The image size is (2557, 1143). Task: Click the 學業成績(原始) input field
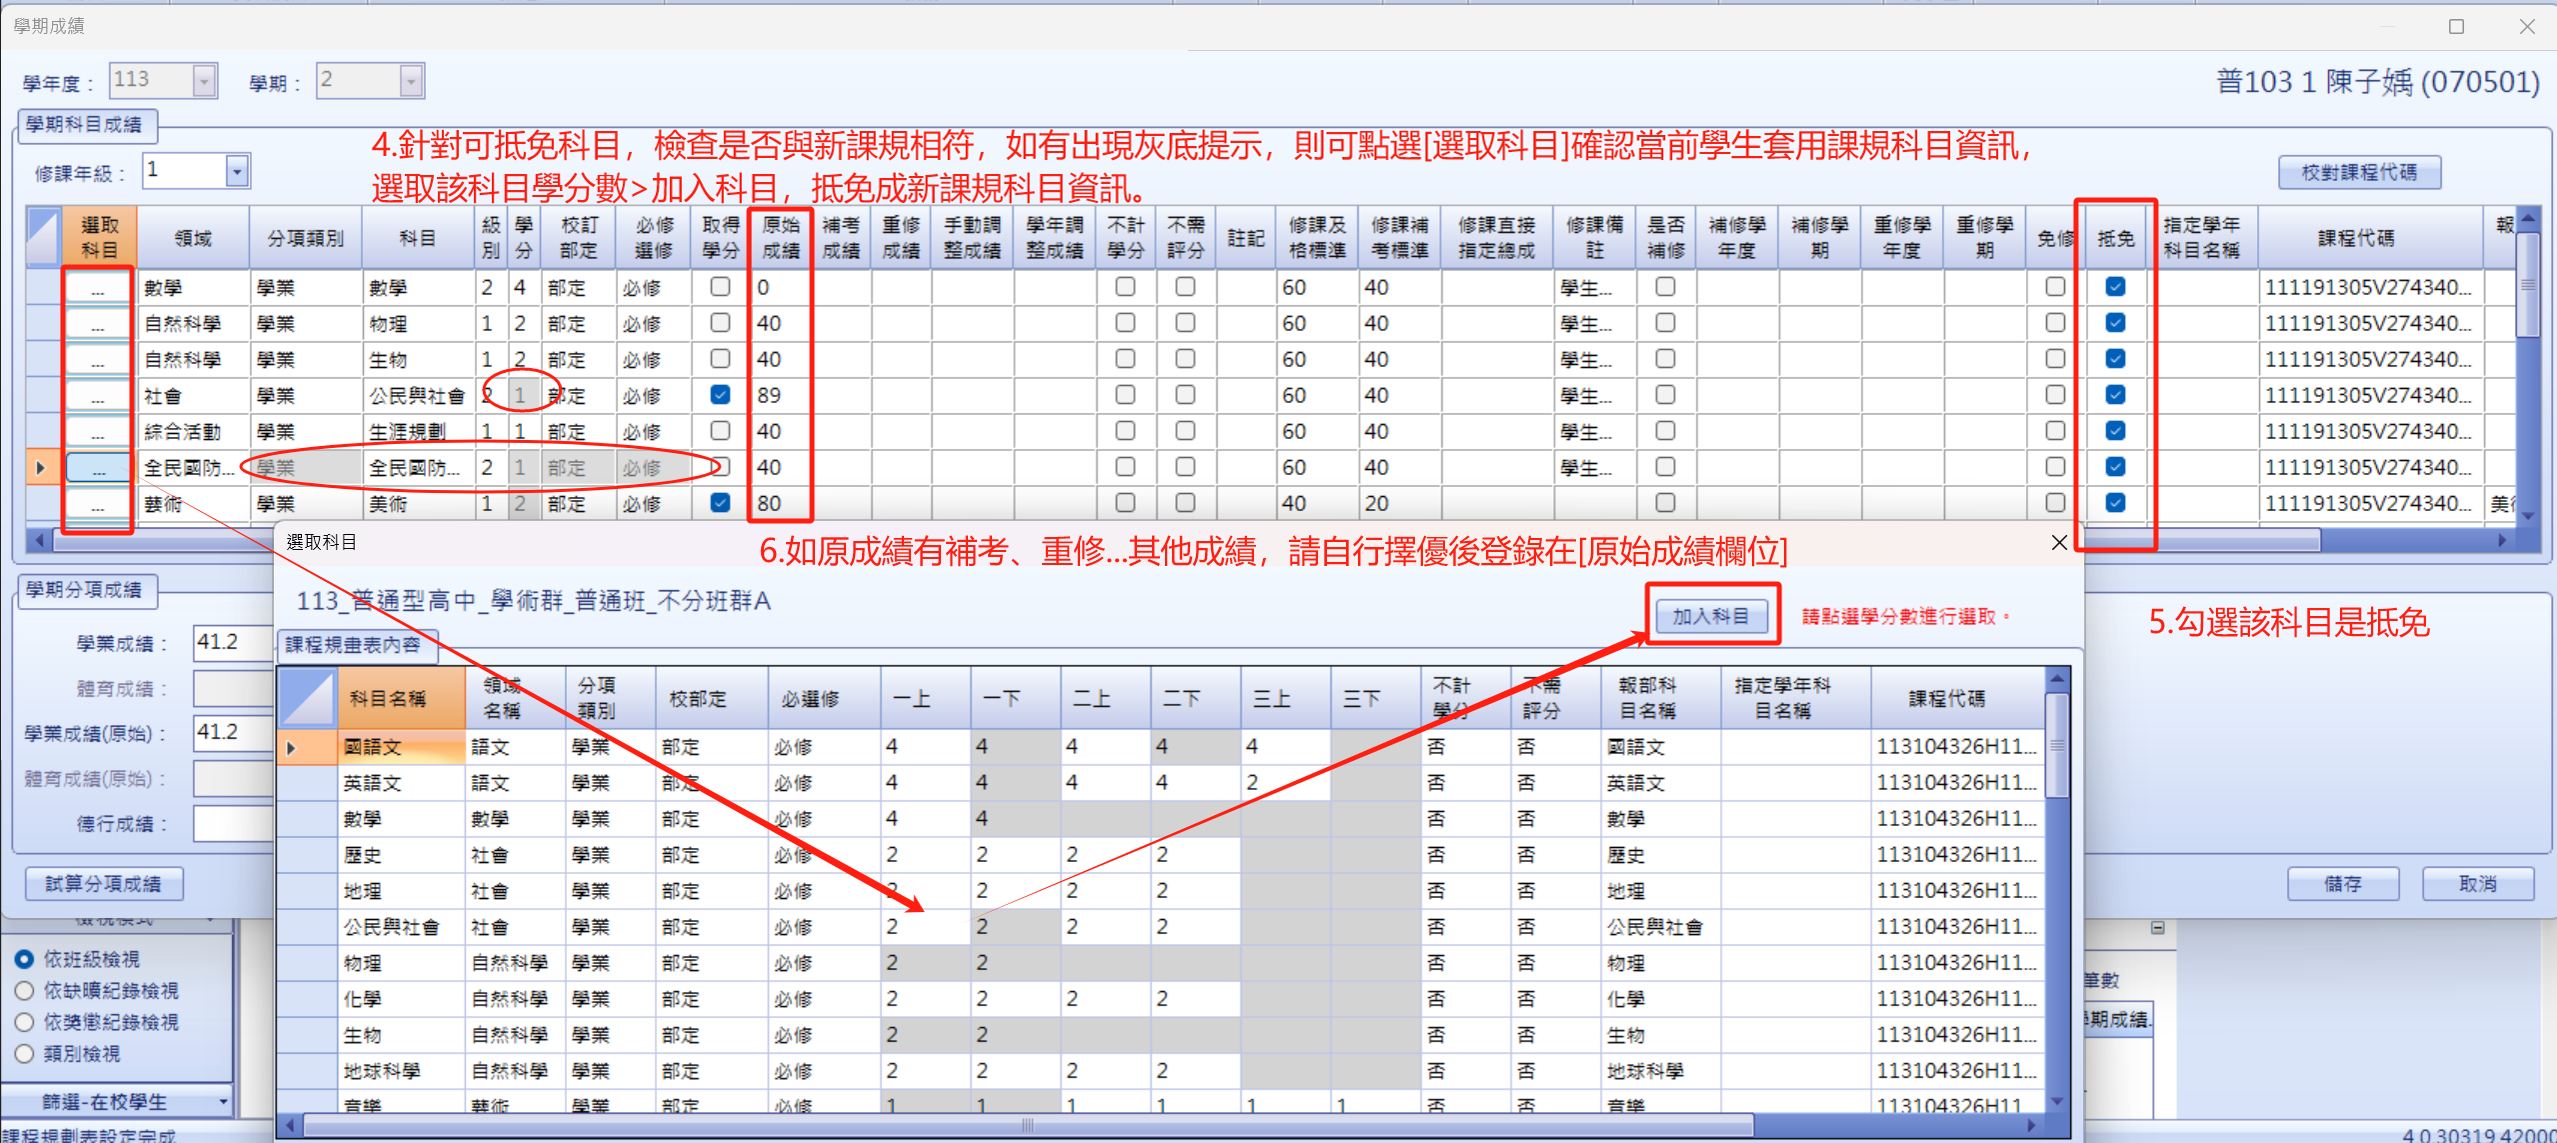coord(233,733)
